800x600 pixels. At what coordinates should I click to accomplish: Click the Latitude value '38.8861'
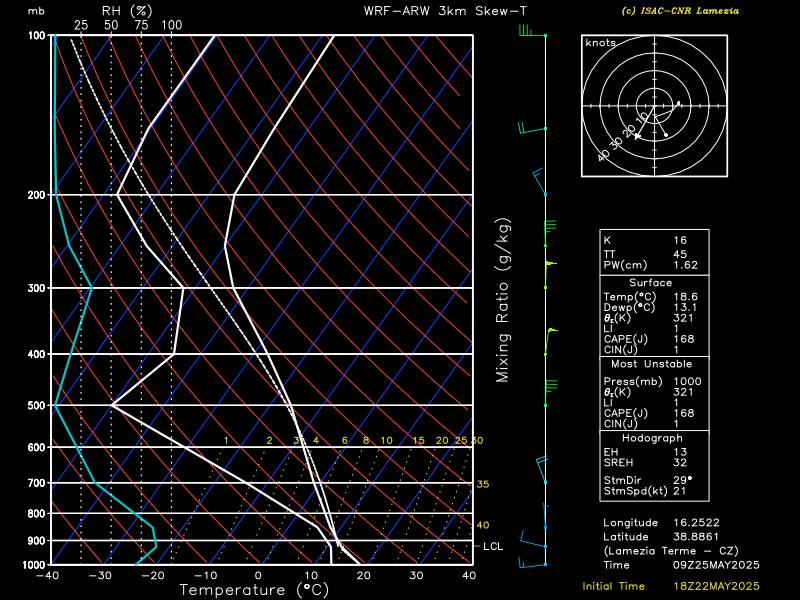click(x=696, y=537)
